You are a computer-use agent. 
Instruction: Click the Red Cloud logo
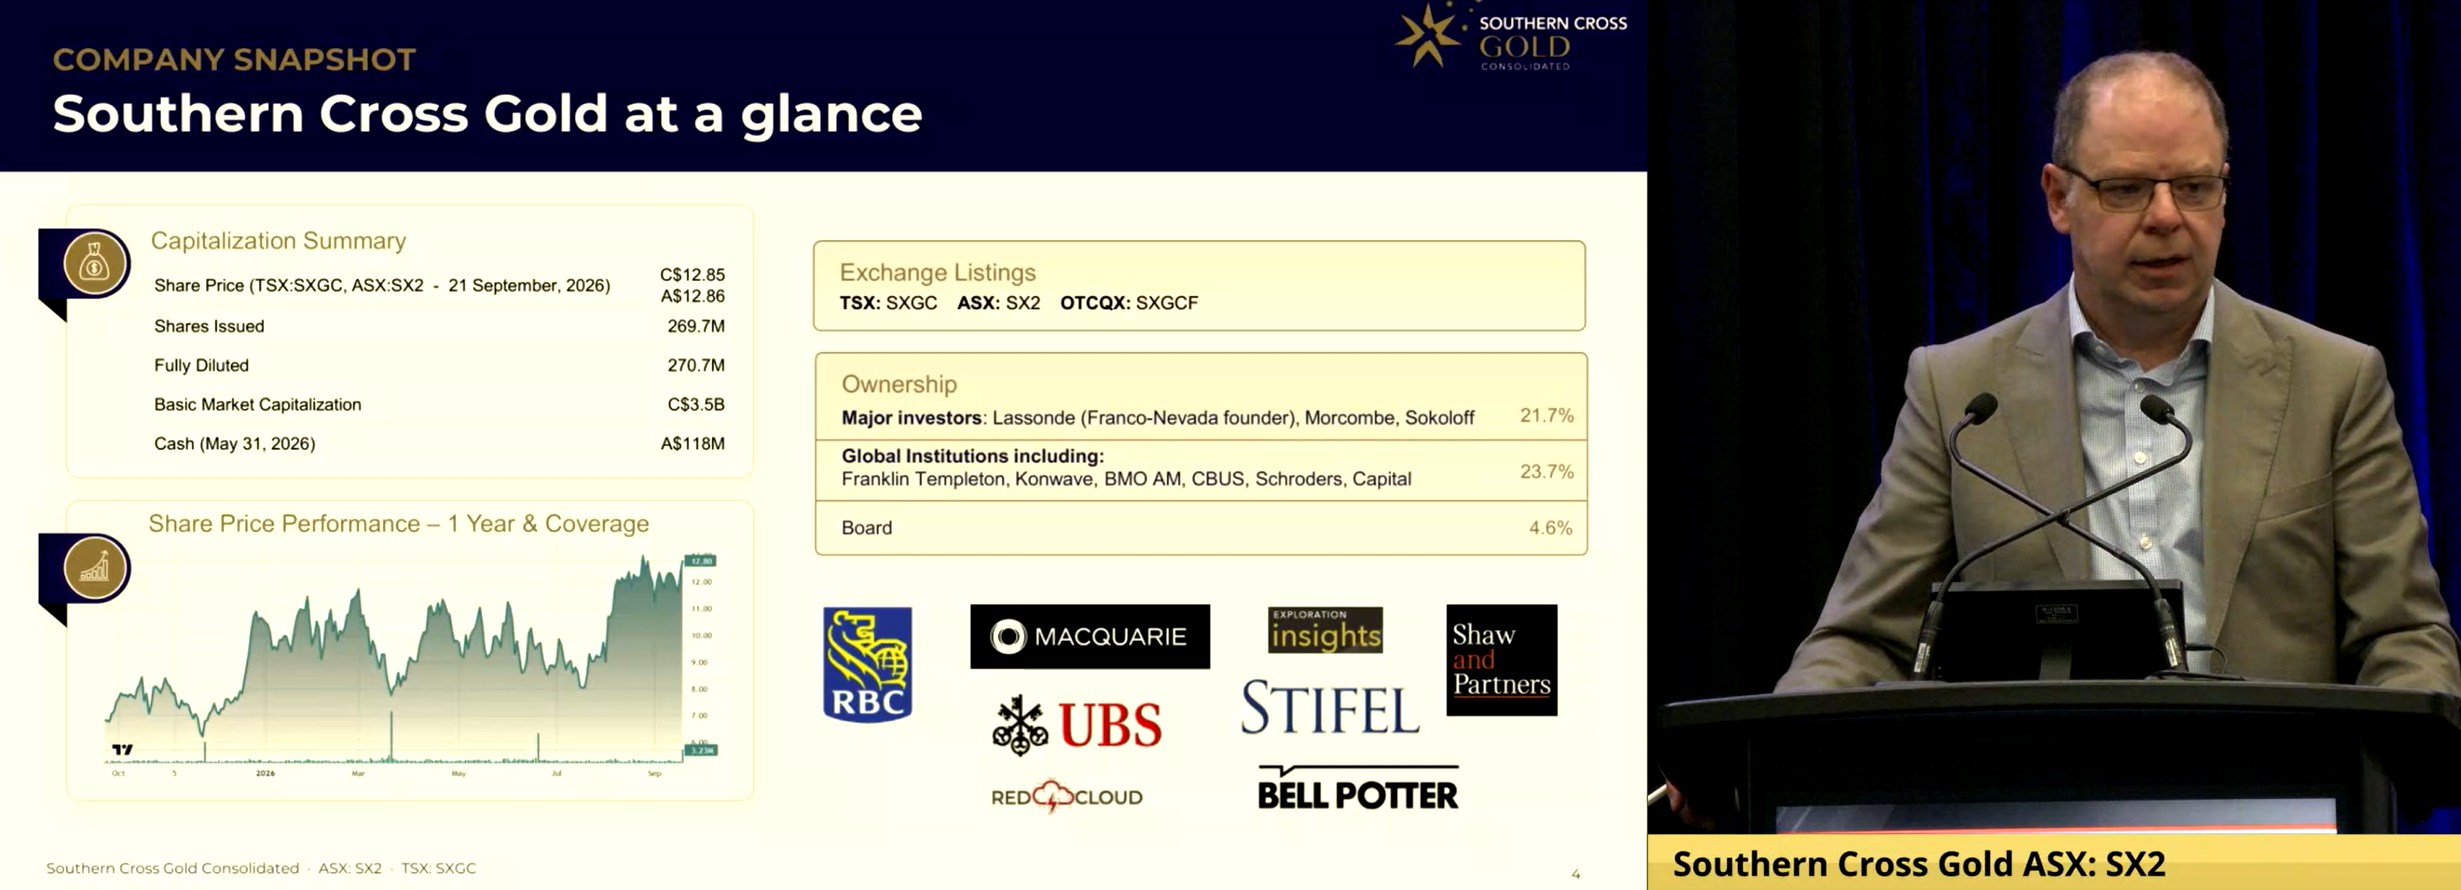[x=1066, y=796]
